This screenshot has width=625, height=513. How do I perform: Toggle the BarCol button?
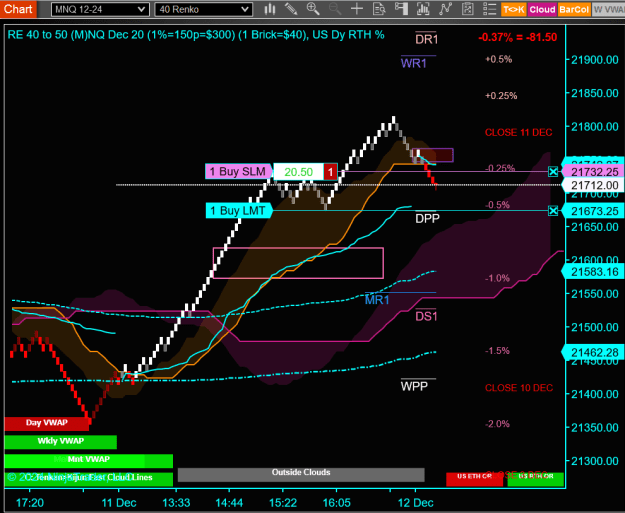574,10
